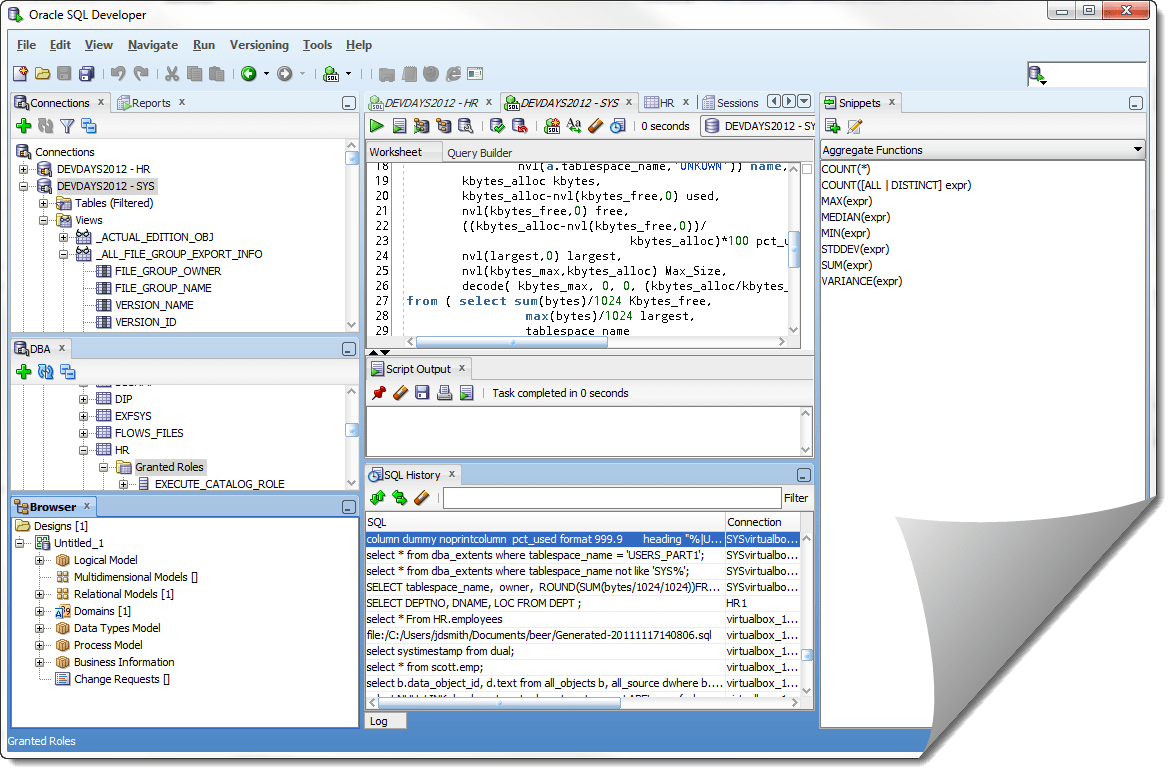The height and width of the screenshot is (774, 1172).
Task: Click the Append to worksheet icon in SQL History
Action: pos(377,498)
